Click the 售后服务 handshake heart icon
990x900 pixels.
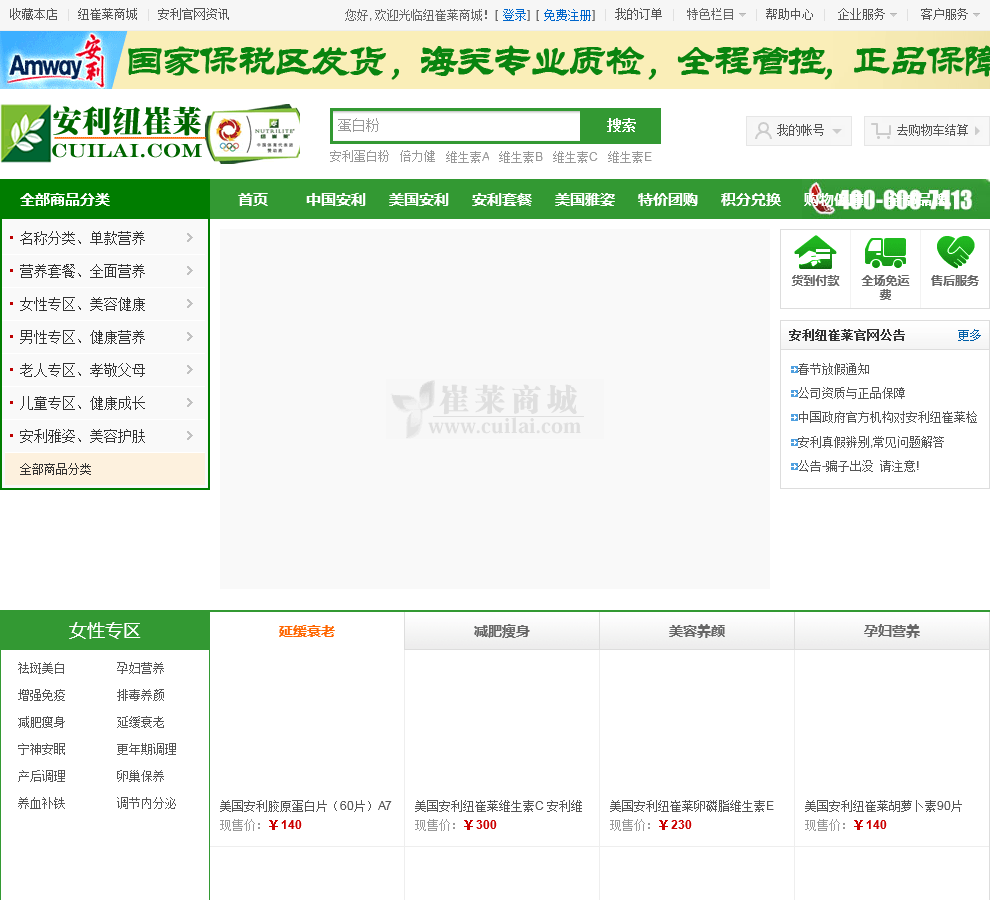point(955,252)
